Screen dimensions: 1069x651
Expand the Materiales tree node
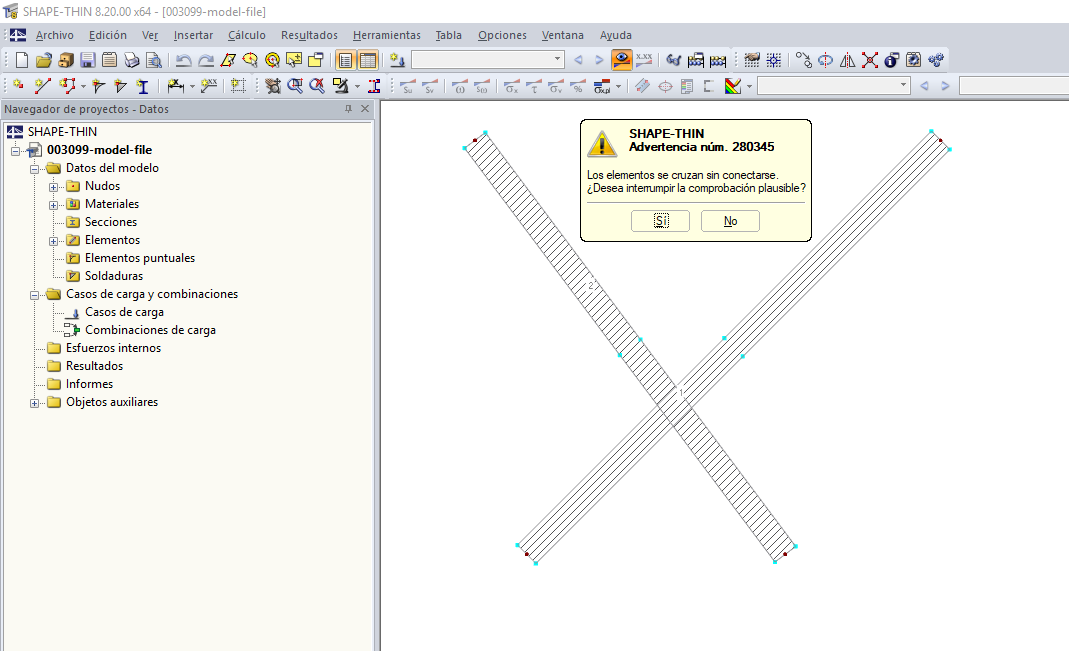[53, 205]
